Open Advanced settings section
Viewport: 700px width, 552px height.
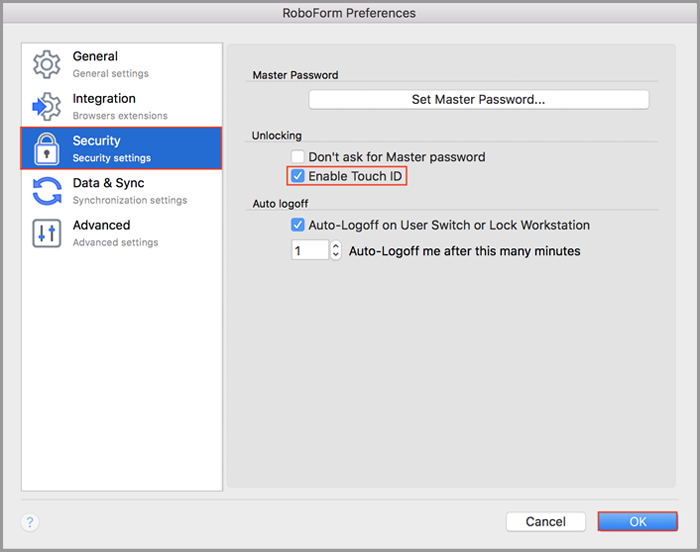(x=121, y=233)
